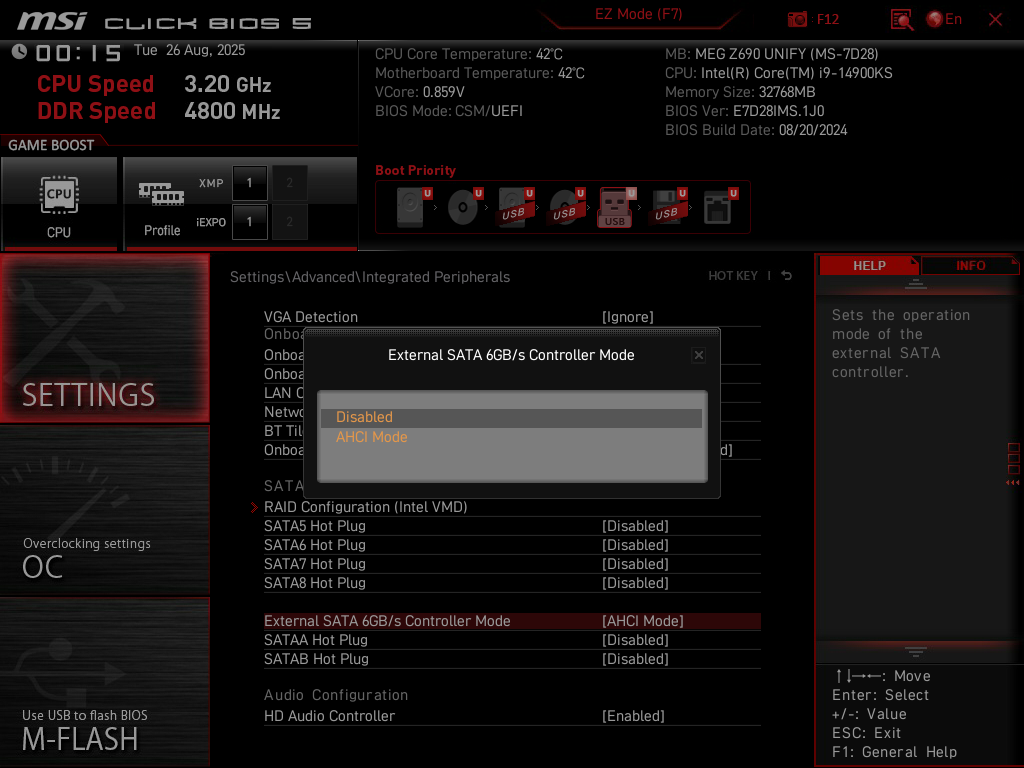Enable iEXPO profile 1
Viewport: 1024px width, 768px height.
(249, 222)
